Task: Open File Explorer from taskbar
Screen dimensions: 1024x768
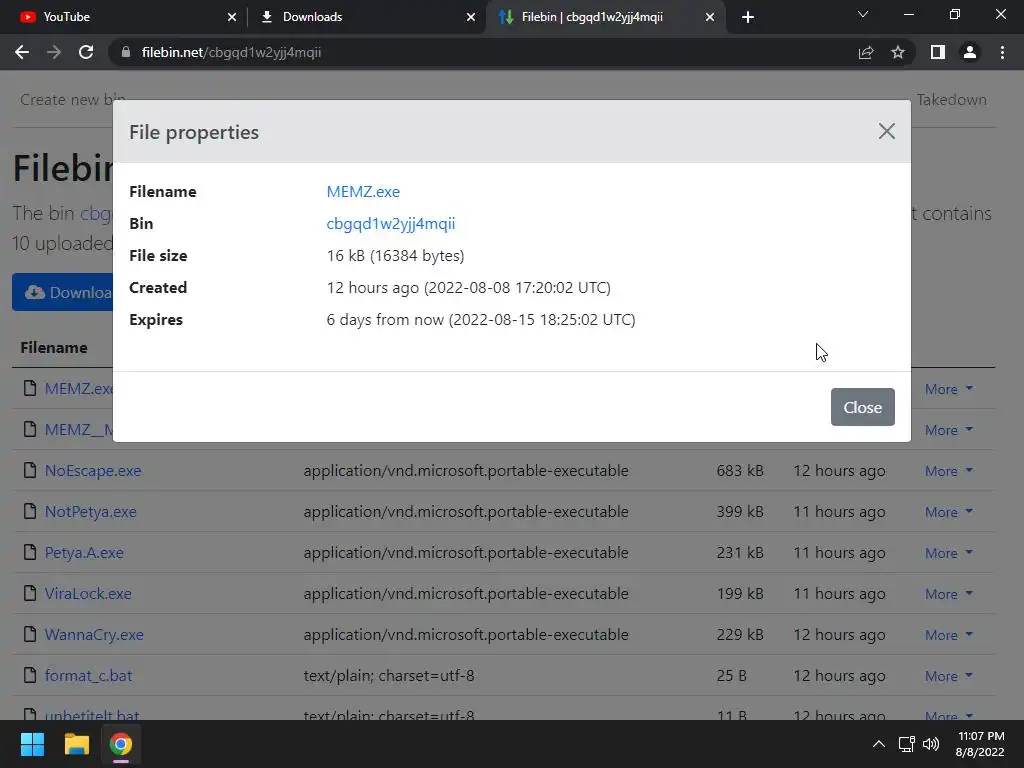Action: click(x=76, y=744)
